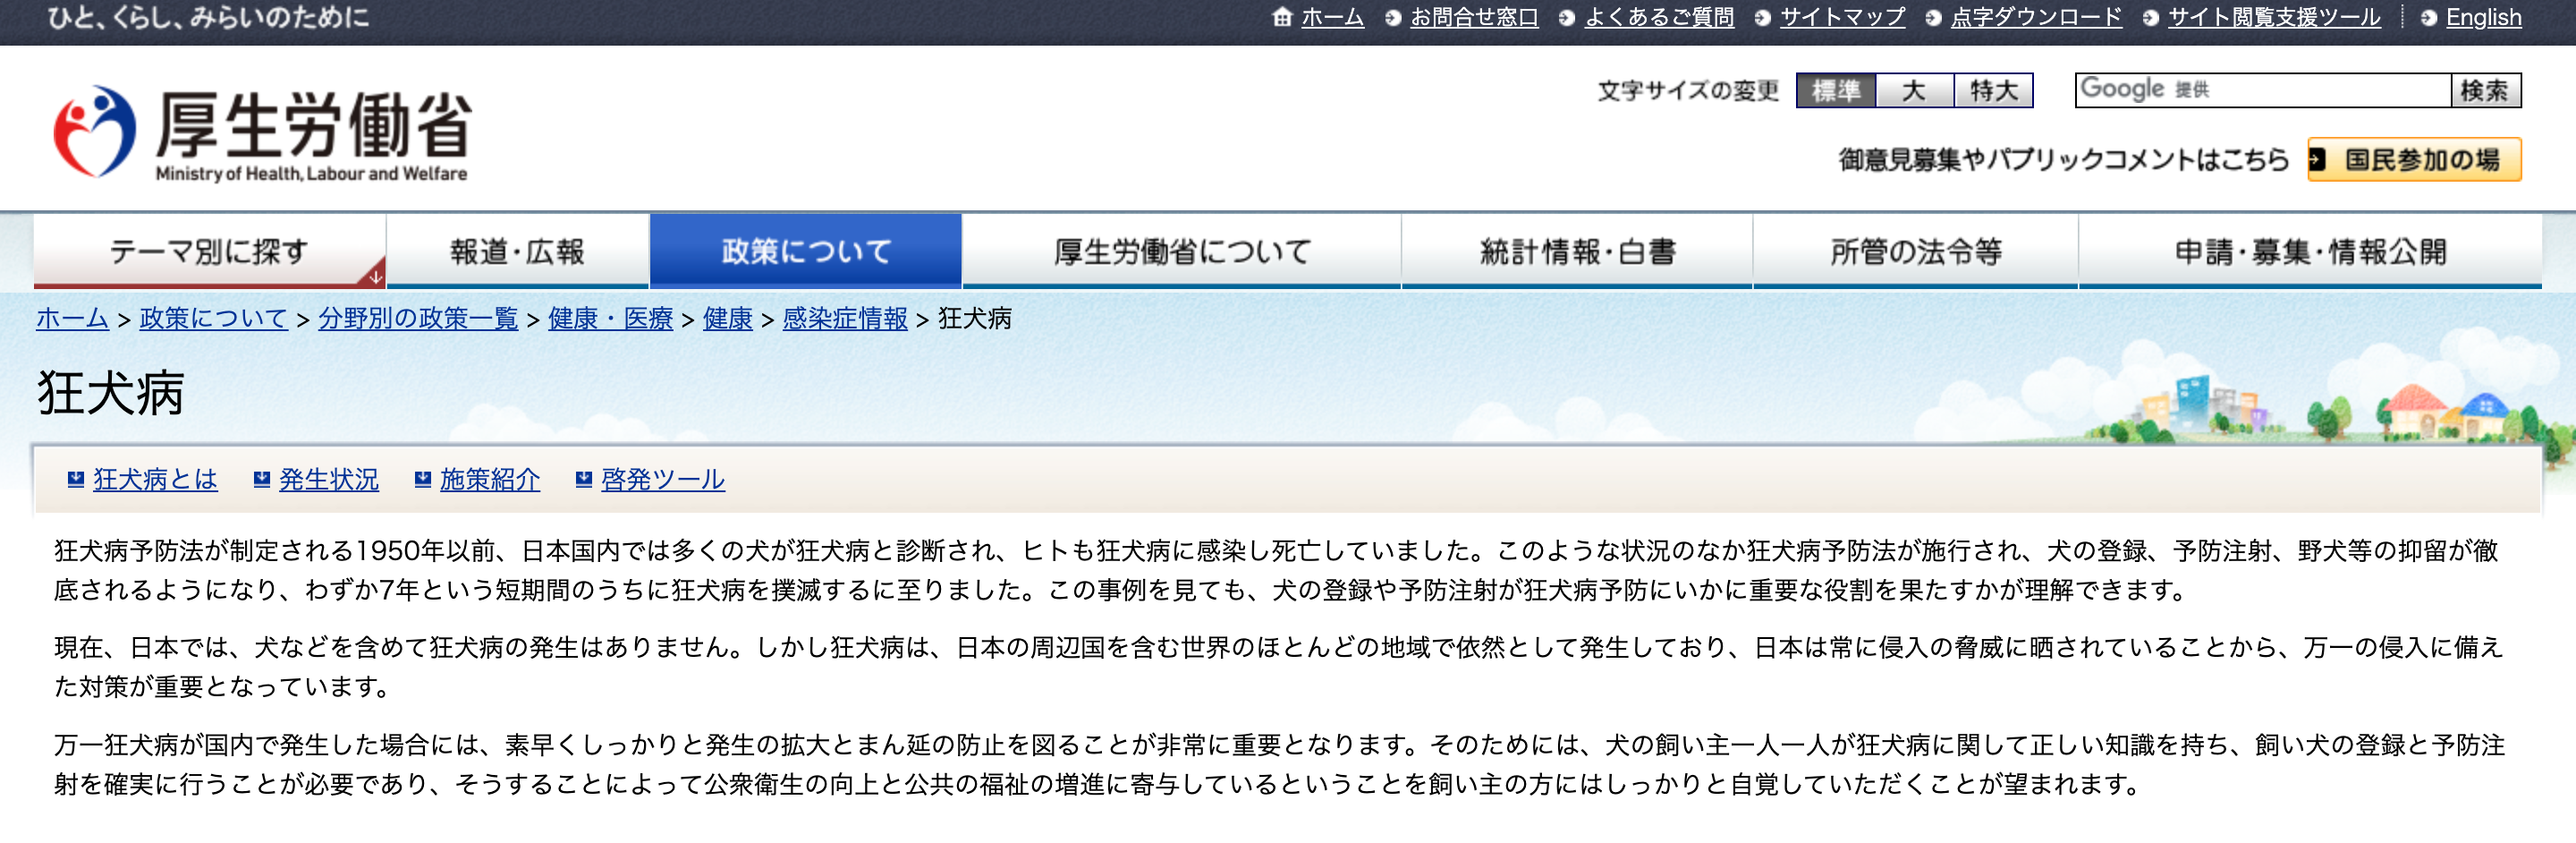
Task: Click the jump arrow icon beside 啓発ツール
Action: 585,479
